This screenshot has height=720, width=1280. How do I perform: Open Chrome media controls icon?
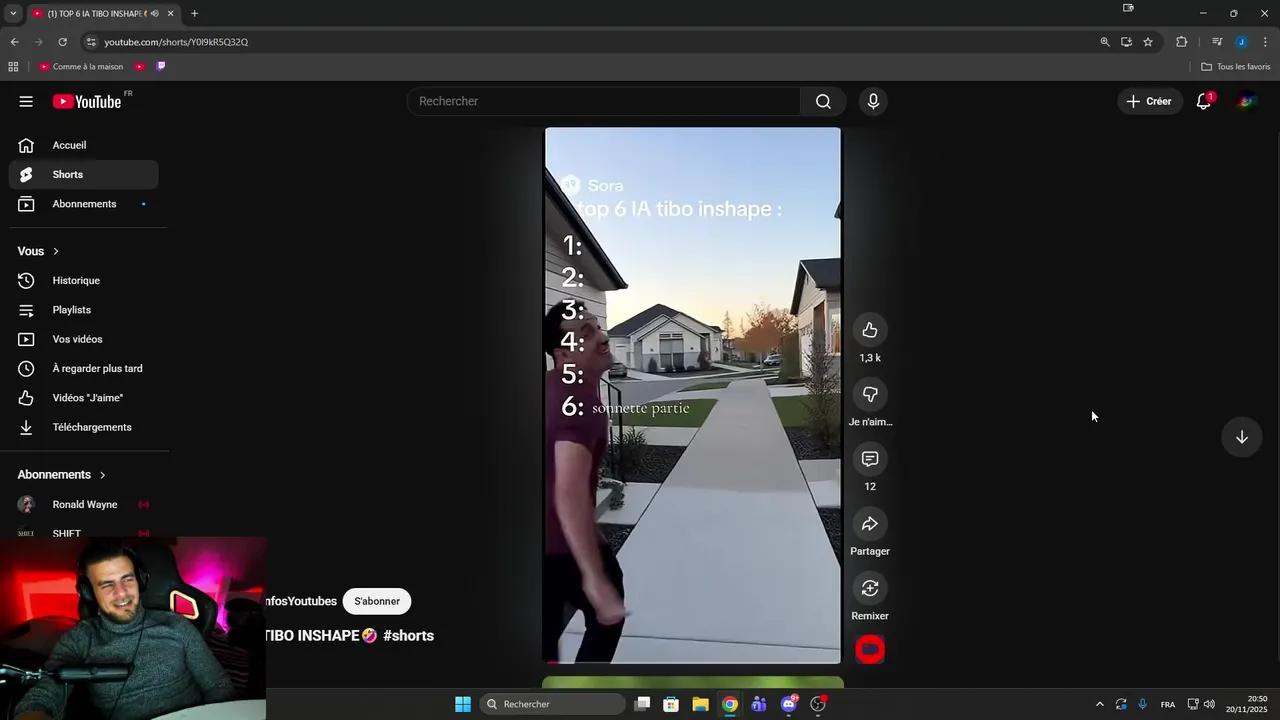pos(1217,42)
